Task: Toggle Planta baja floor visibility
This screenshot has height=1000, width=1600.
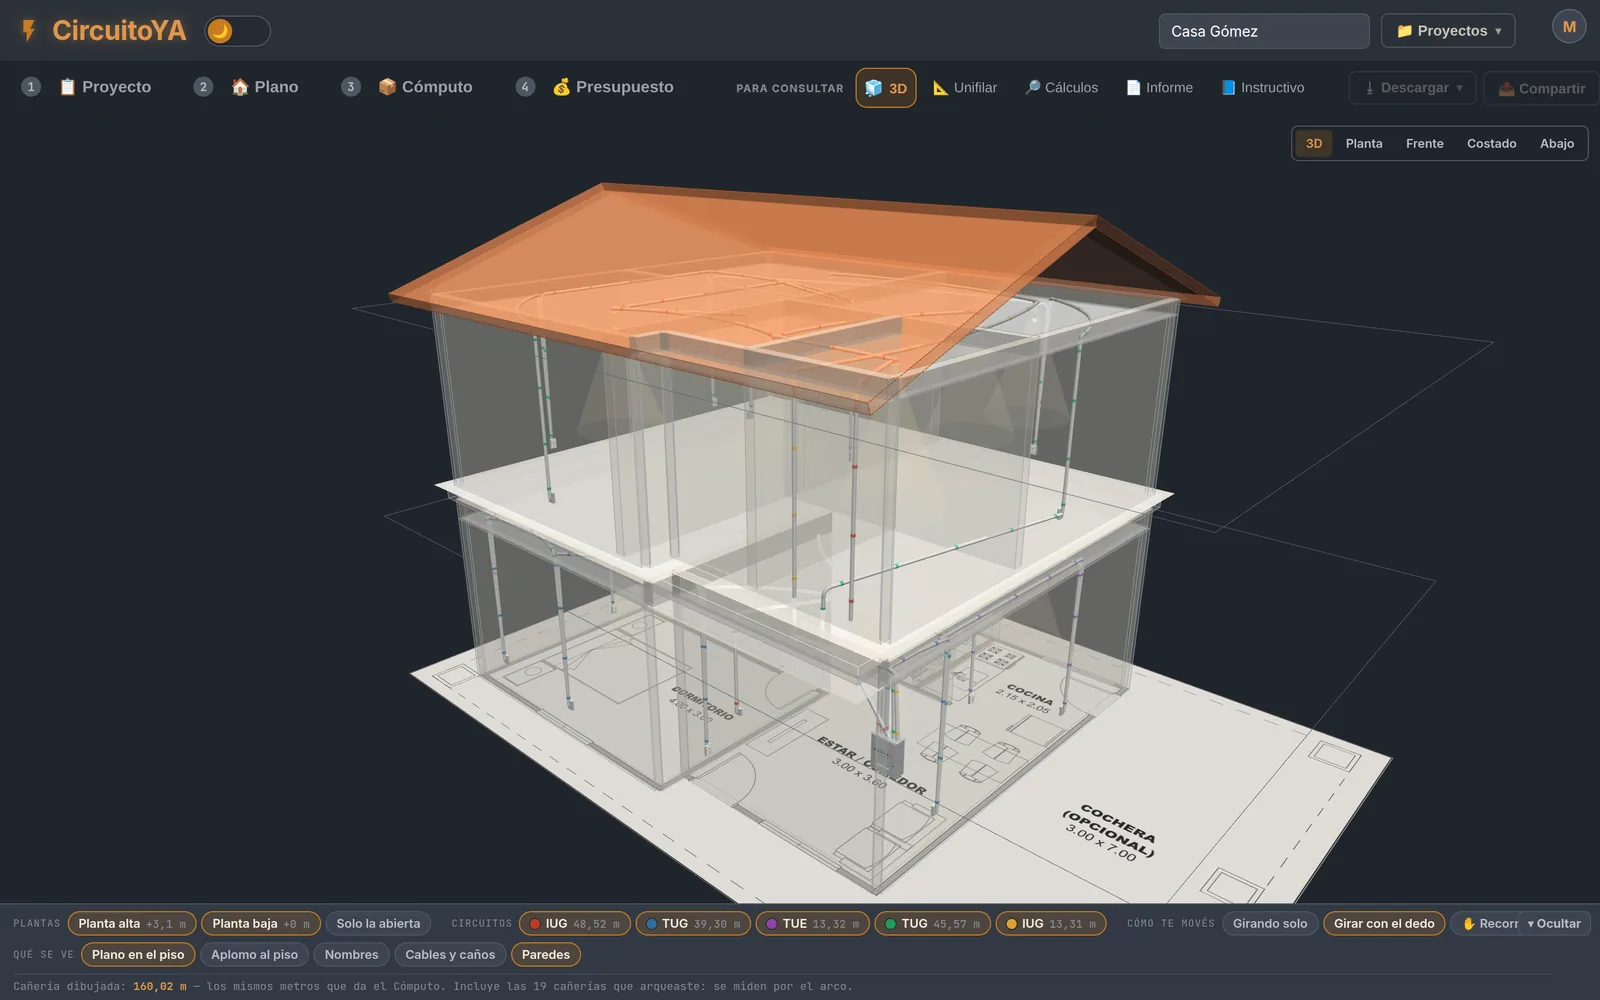Action: 261,923
